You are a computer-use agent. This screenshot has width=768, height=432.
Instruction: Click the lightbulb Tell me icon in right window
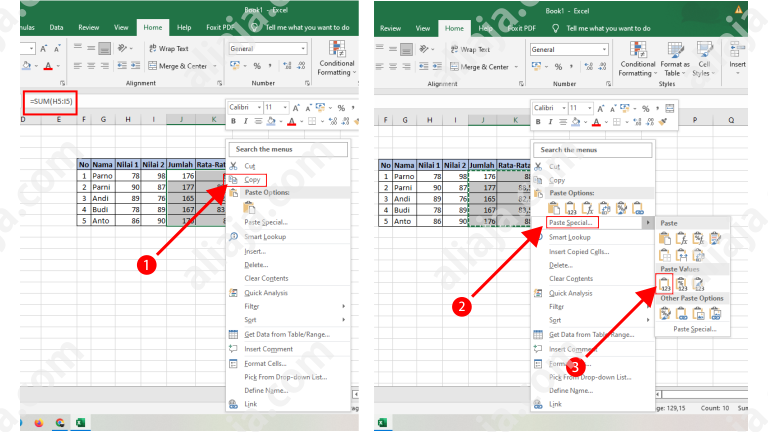click(x=555, y=28)
